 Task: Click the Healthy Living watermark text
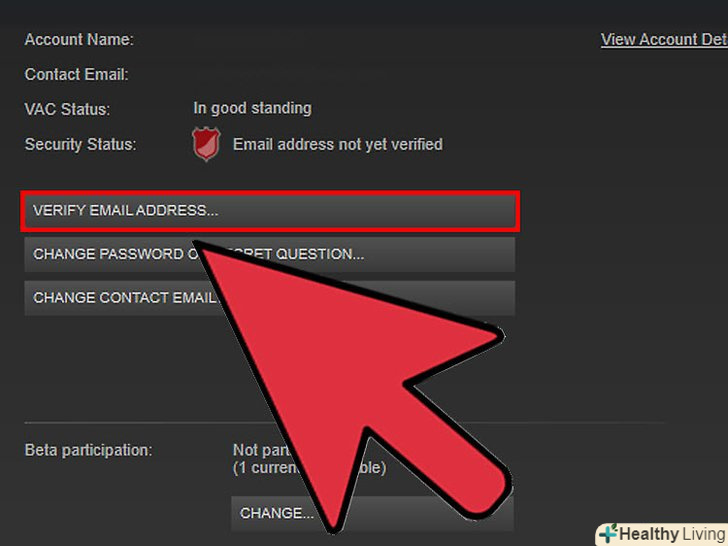[x=672, y=534]
